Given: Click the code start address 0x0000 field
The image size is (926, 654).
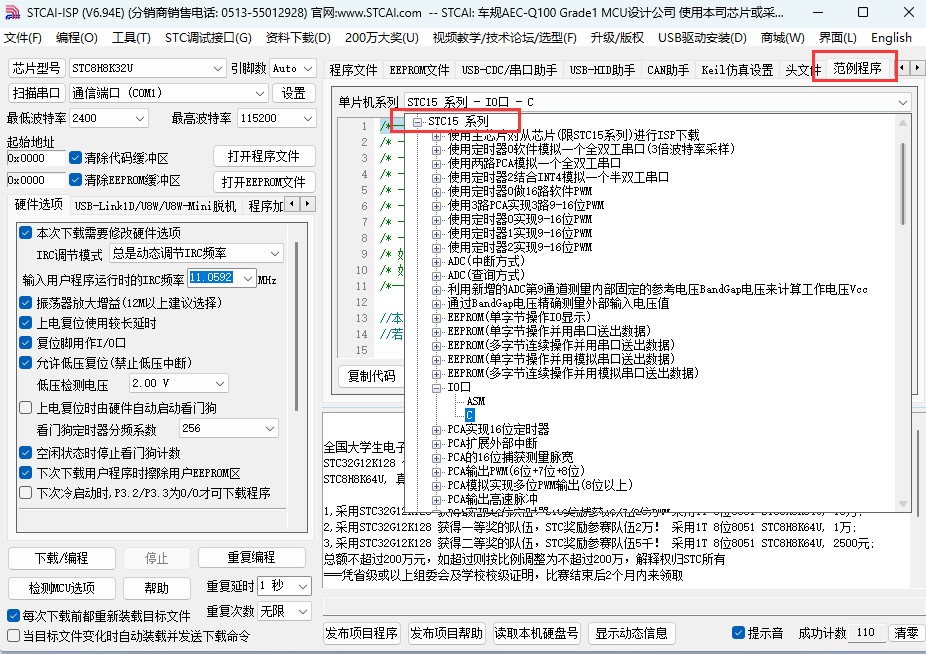Looking at the screenshot, I should point(36,158).
